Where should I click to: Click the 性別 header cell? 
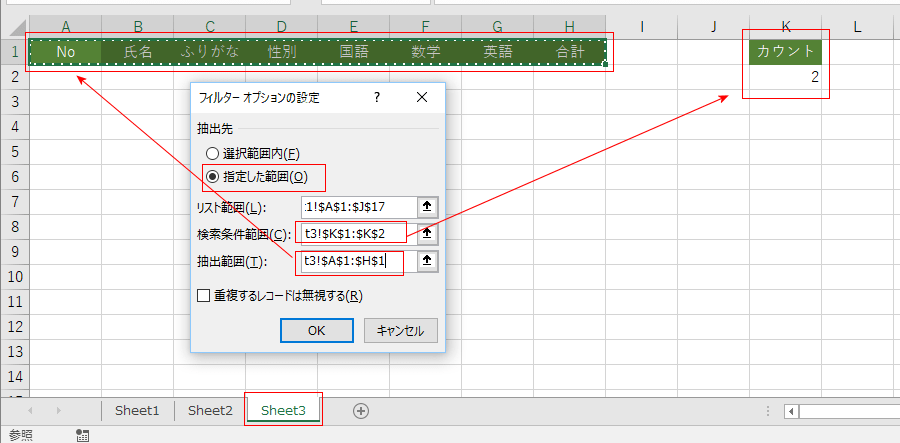pos(282,52)
